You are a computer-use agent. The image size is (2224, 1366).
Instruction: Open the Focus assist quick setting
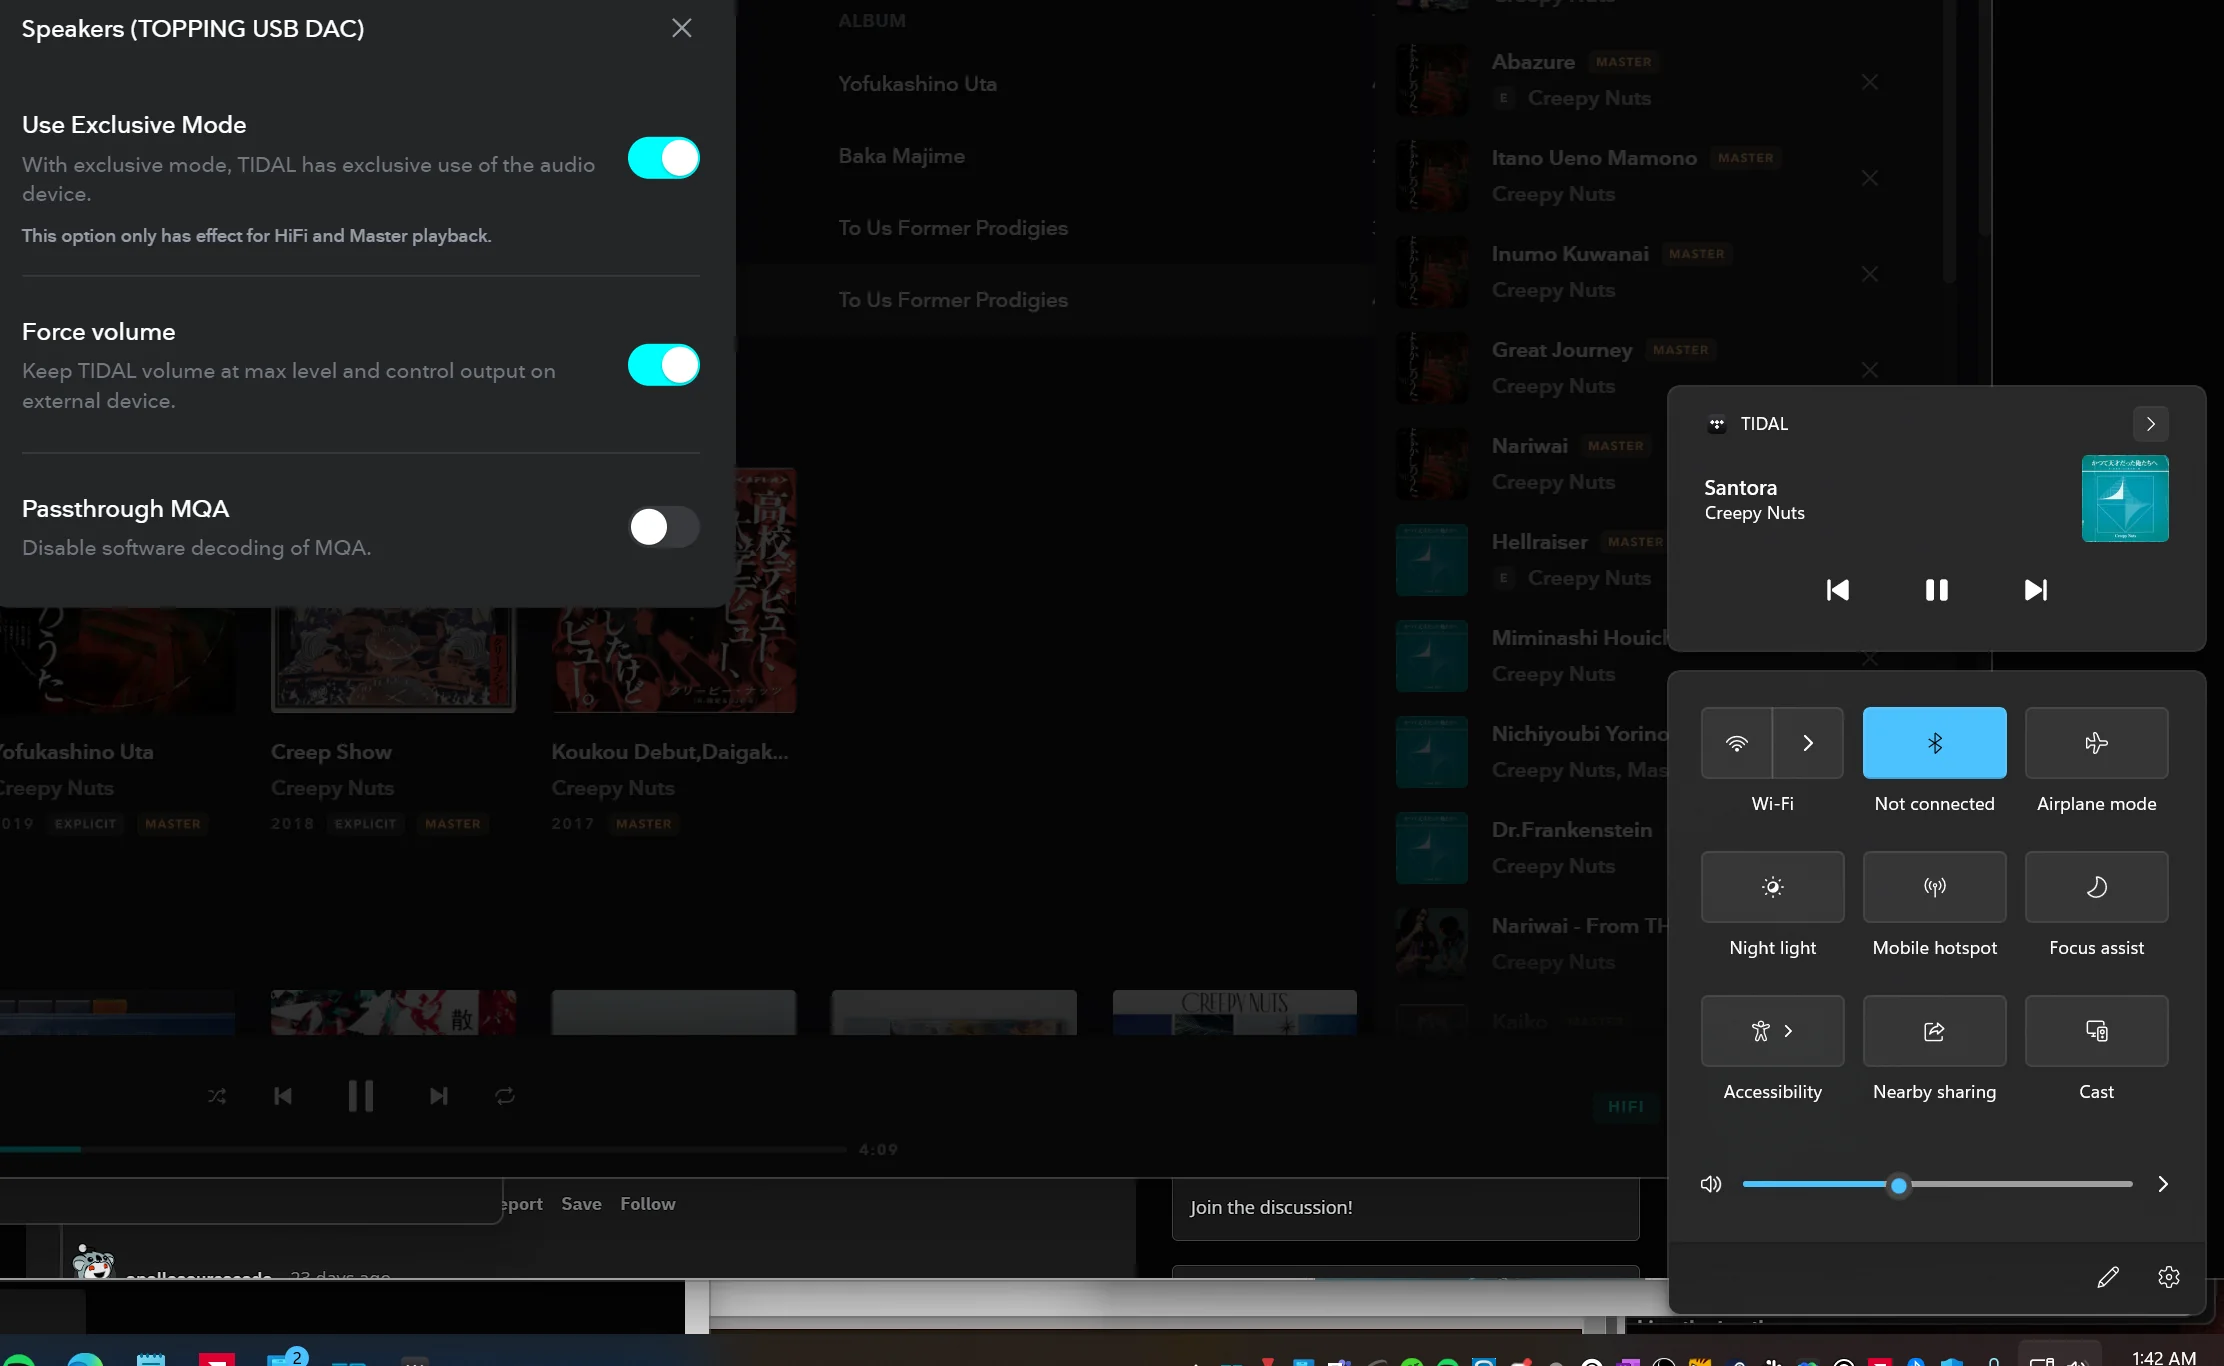pyautogui.click(x=2096, y=887)
